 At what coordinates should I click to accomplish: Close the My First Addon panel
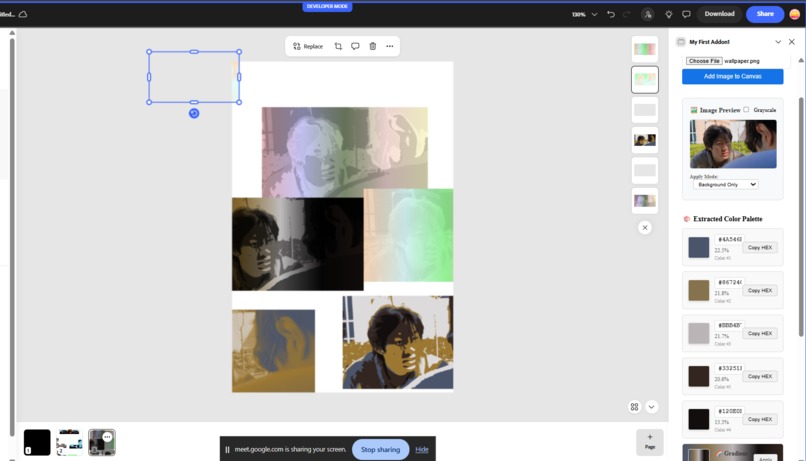pyautogui.click(x=792, y=42)
